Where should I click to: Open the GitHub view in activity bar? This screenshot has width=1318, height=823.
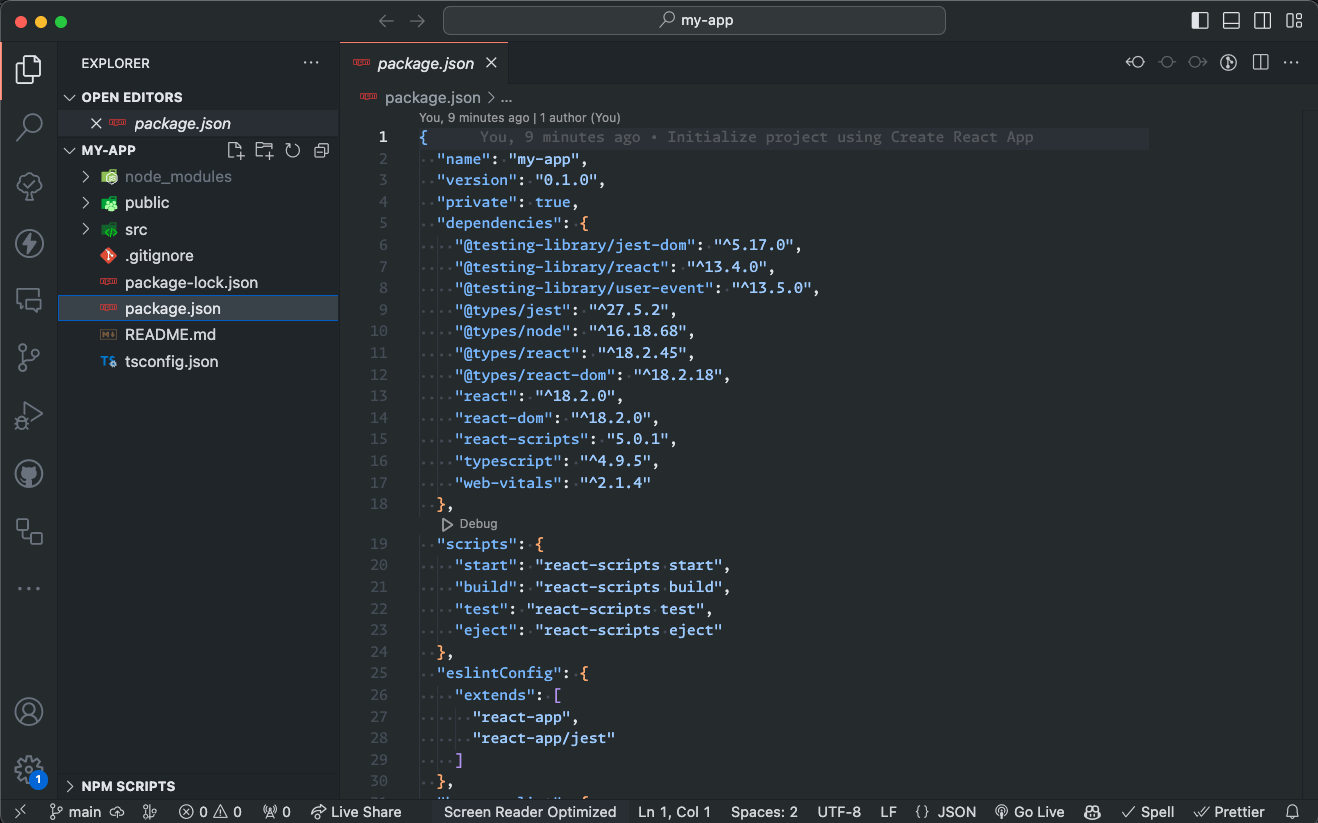click(x=29, y=473)
